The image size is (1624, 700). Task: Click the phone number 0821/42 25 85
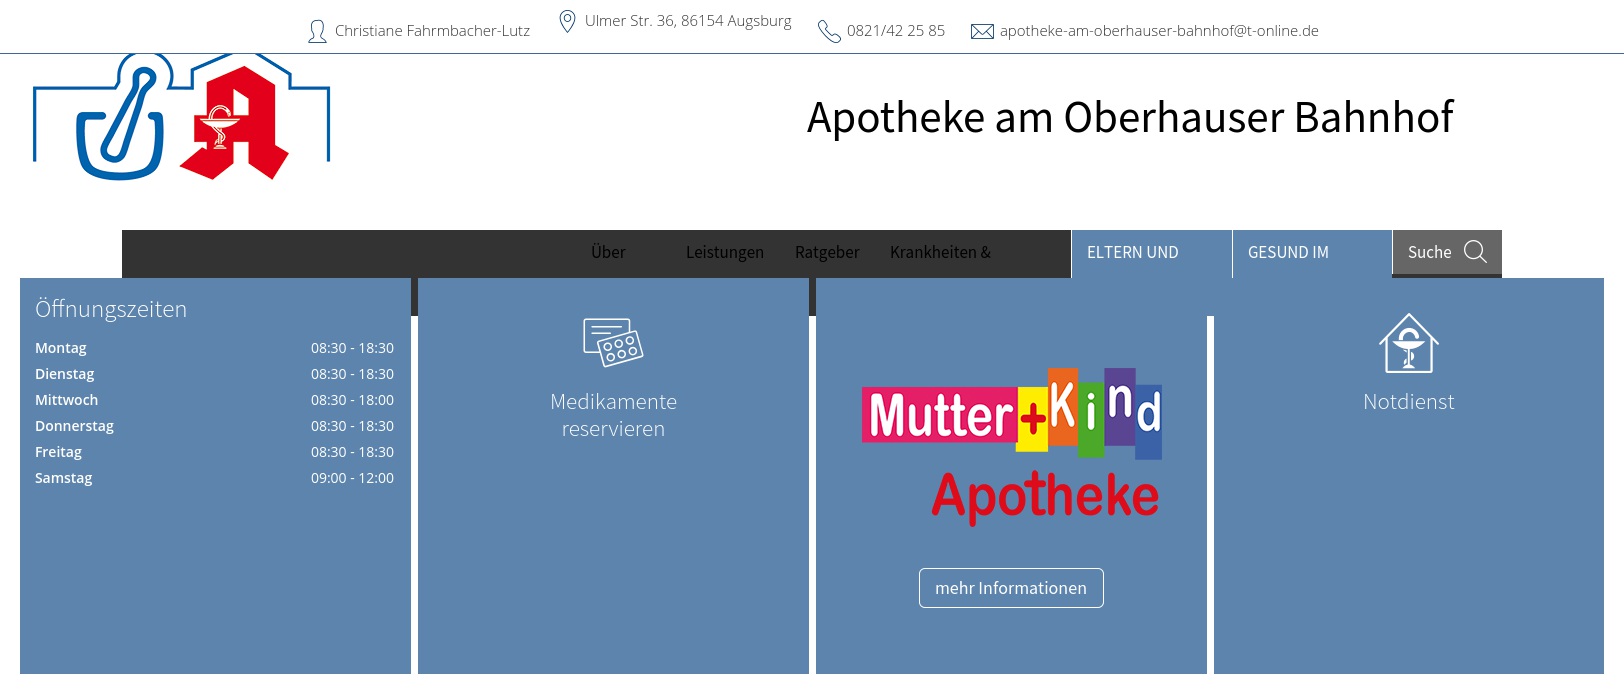pyautogui.click(x=896, y=31)
